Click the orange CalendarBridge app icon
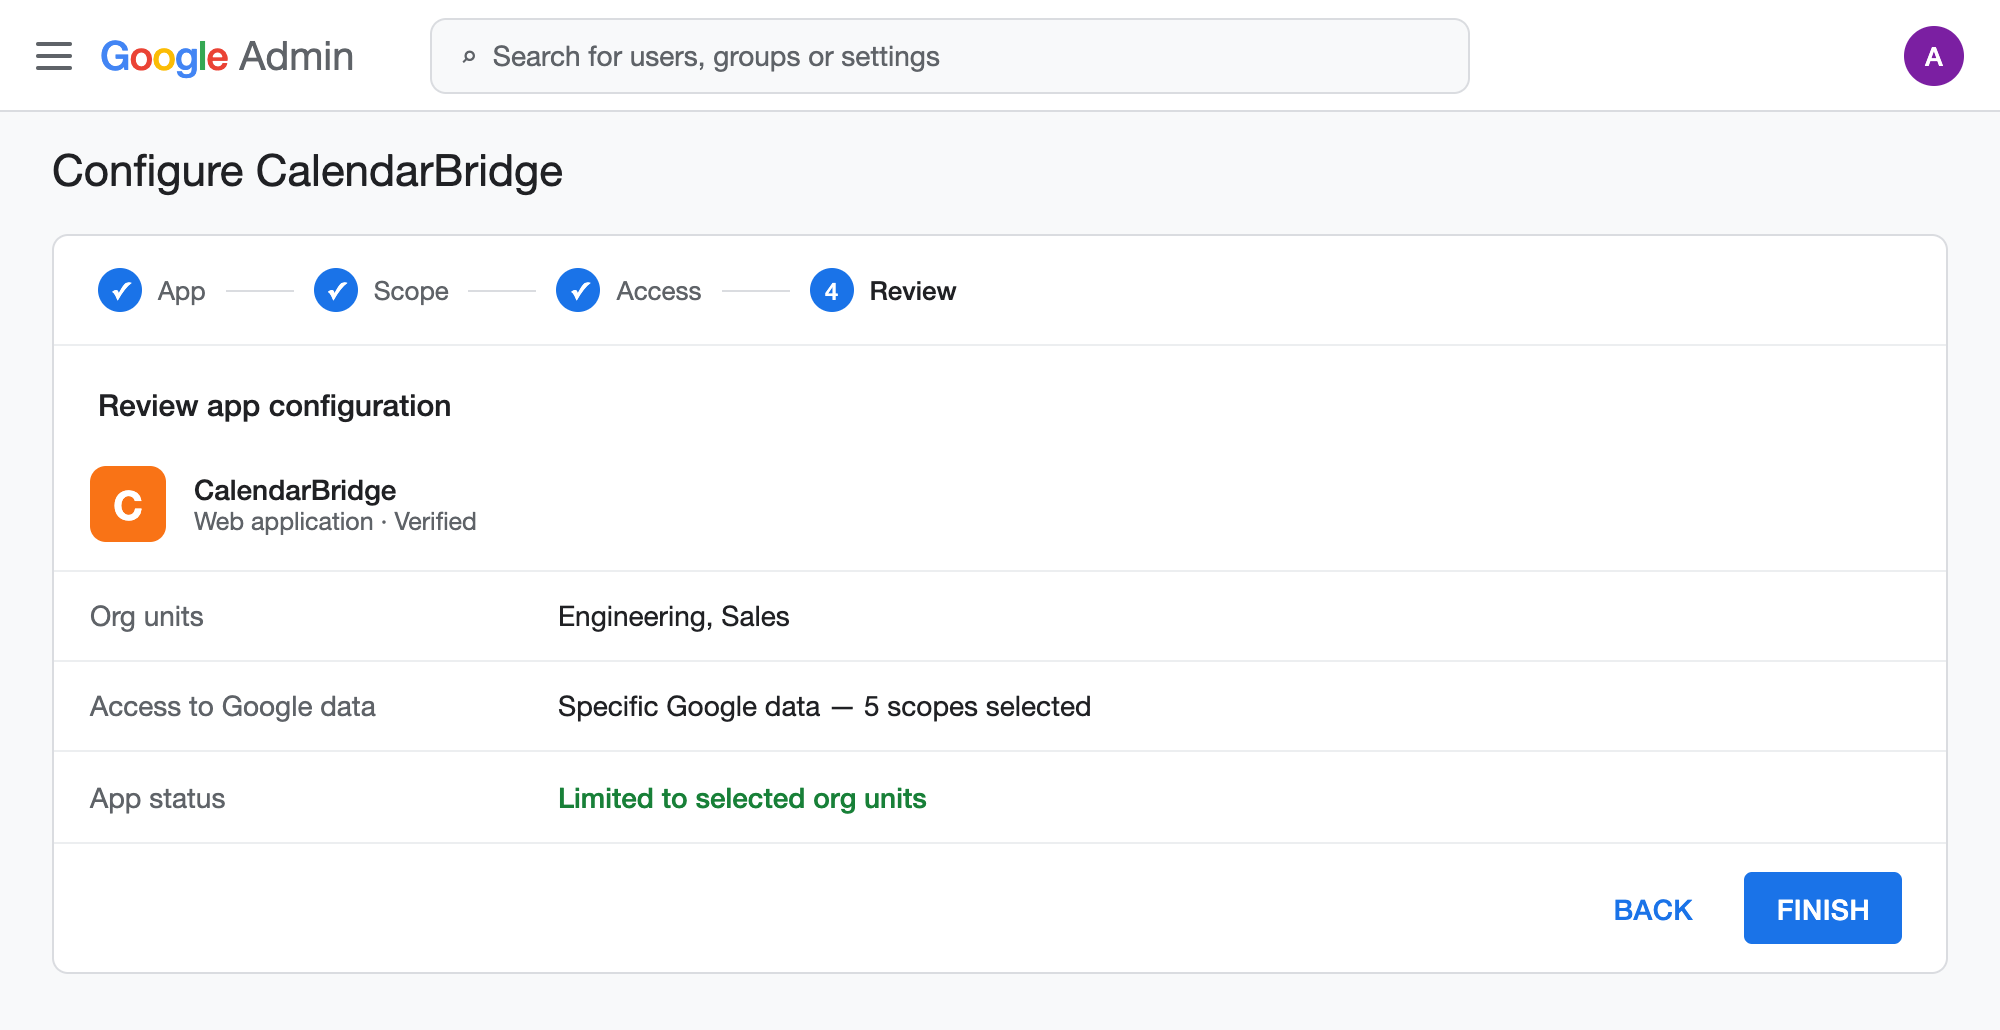This screenshot has height=1030, width=2000. [128, 504]
